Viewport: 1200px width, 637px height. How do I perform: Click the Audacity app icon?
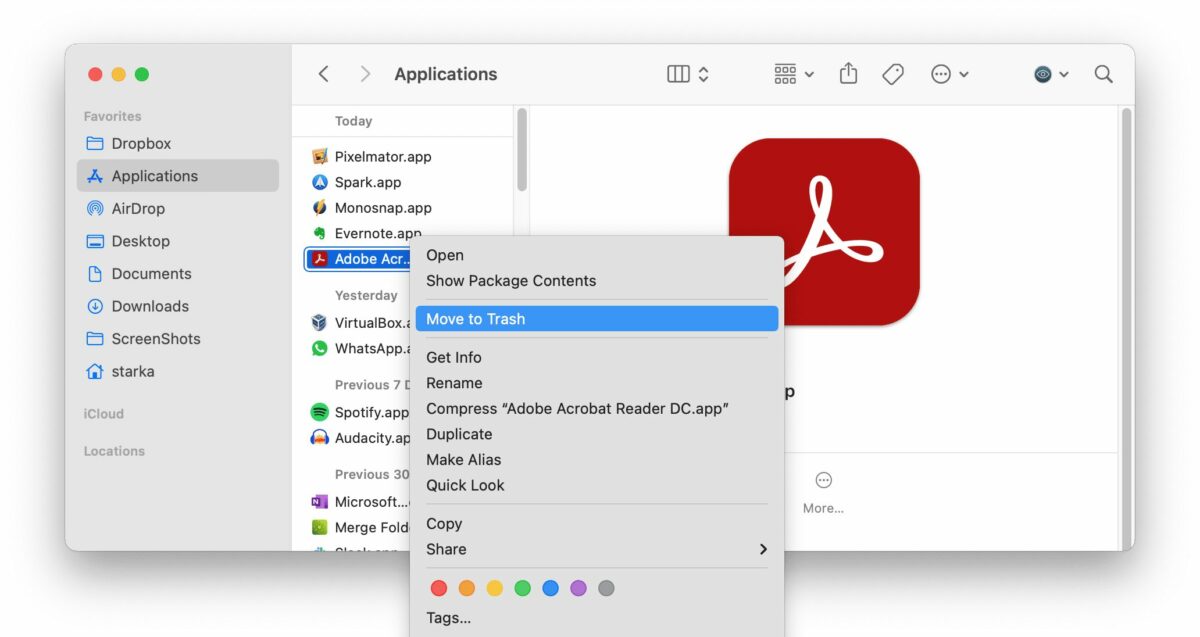click(320, 438)
